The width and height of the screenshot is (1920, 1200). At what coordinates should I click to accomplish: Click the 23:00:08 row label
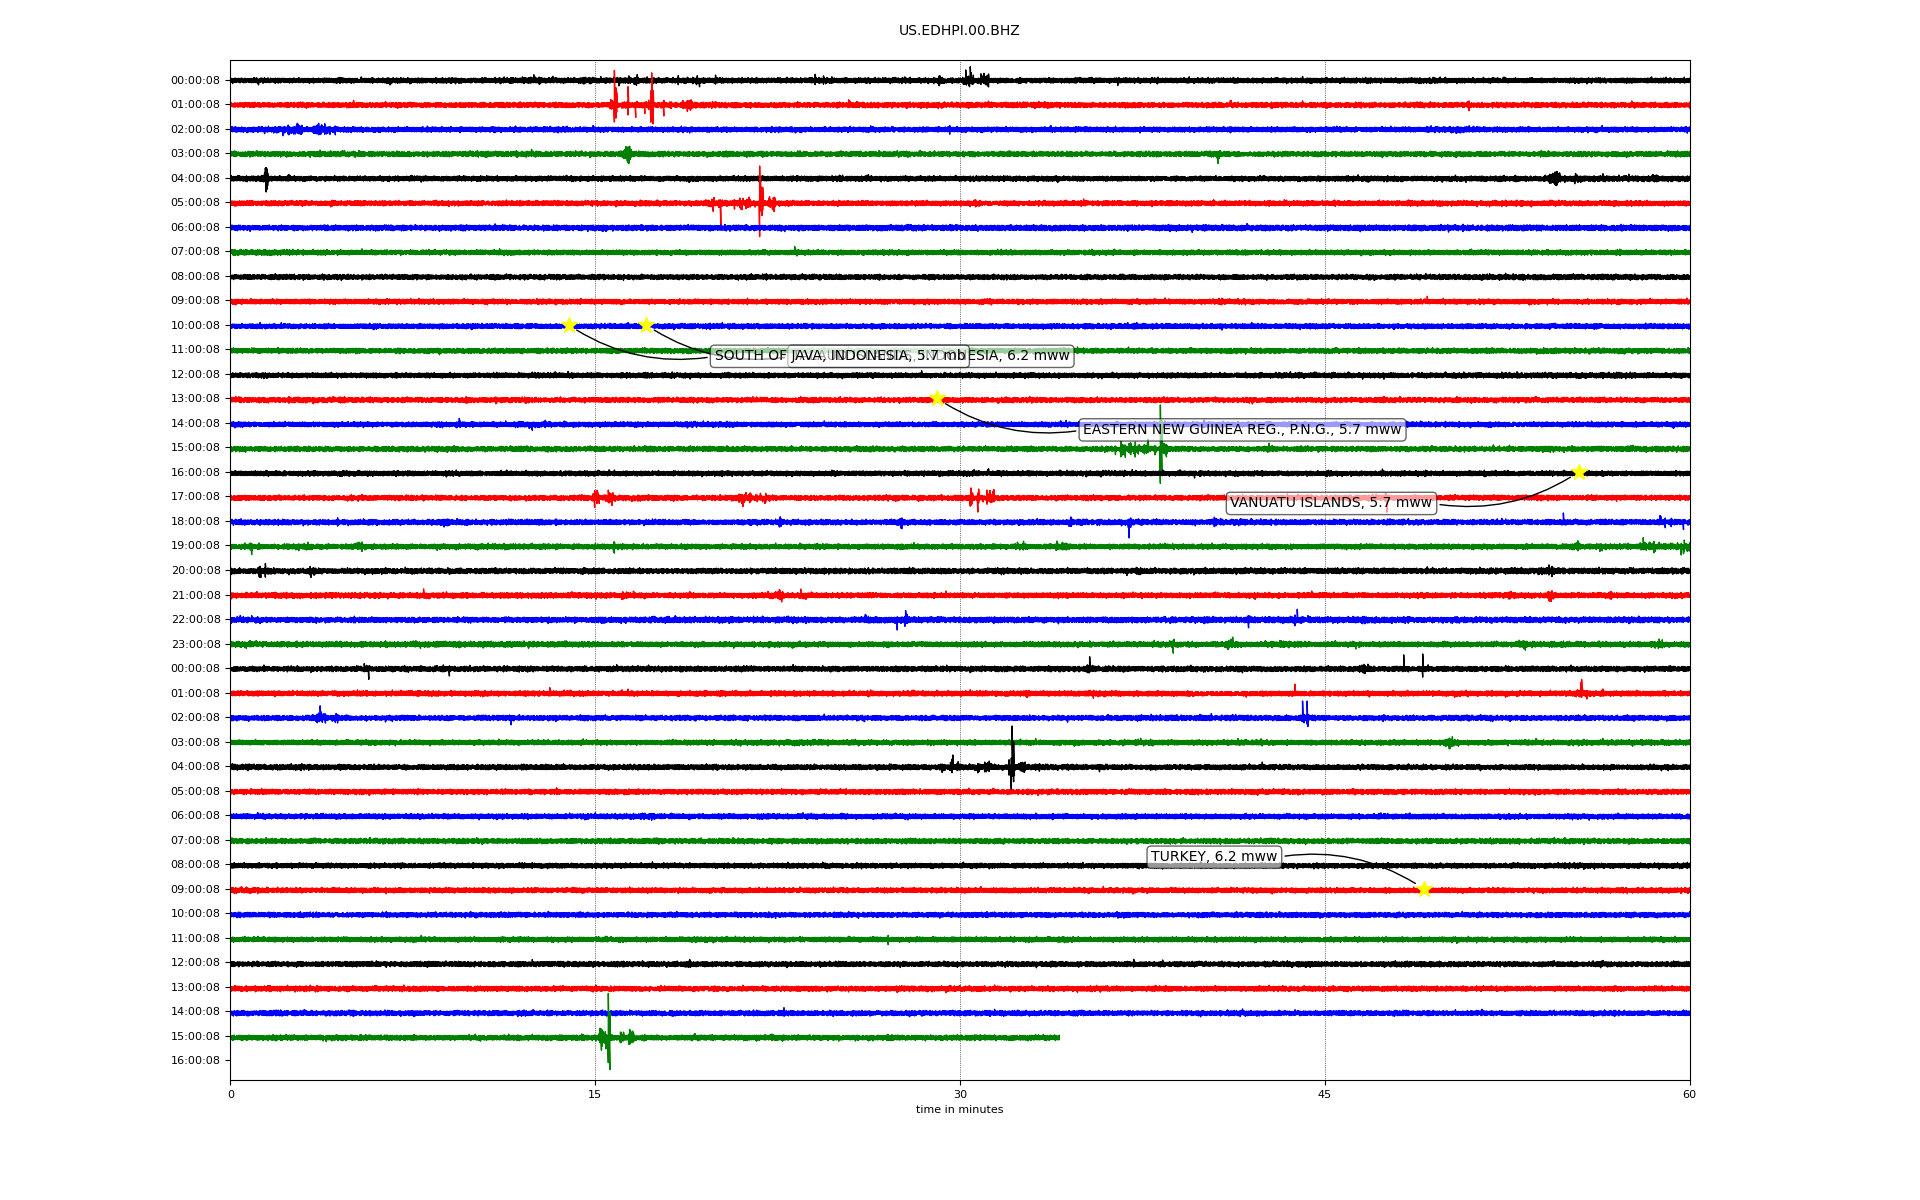[x=195, y=644]
